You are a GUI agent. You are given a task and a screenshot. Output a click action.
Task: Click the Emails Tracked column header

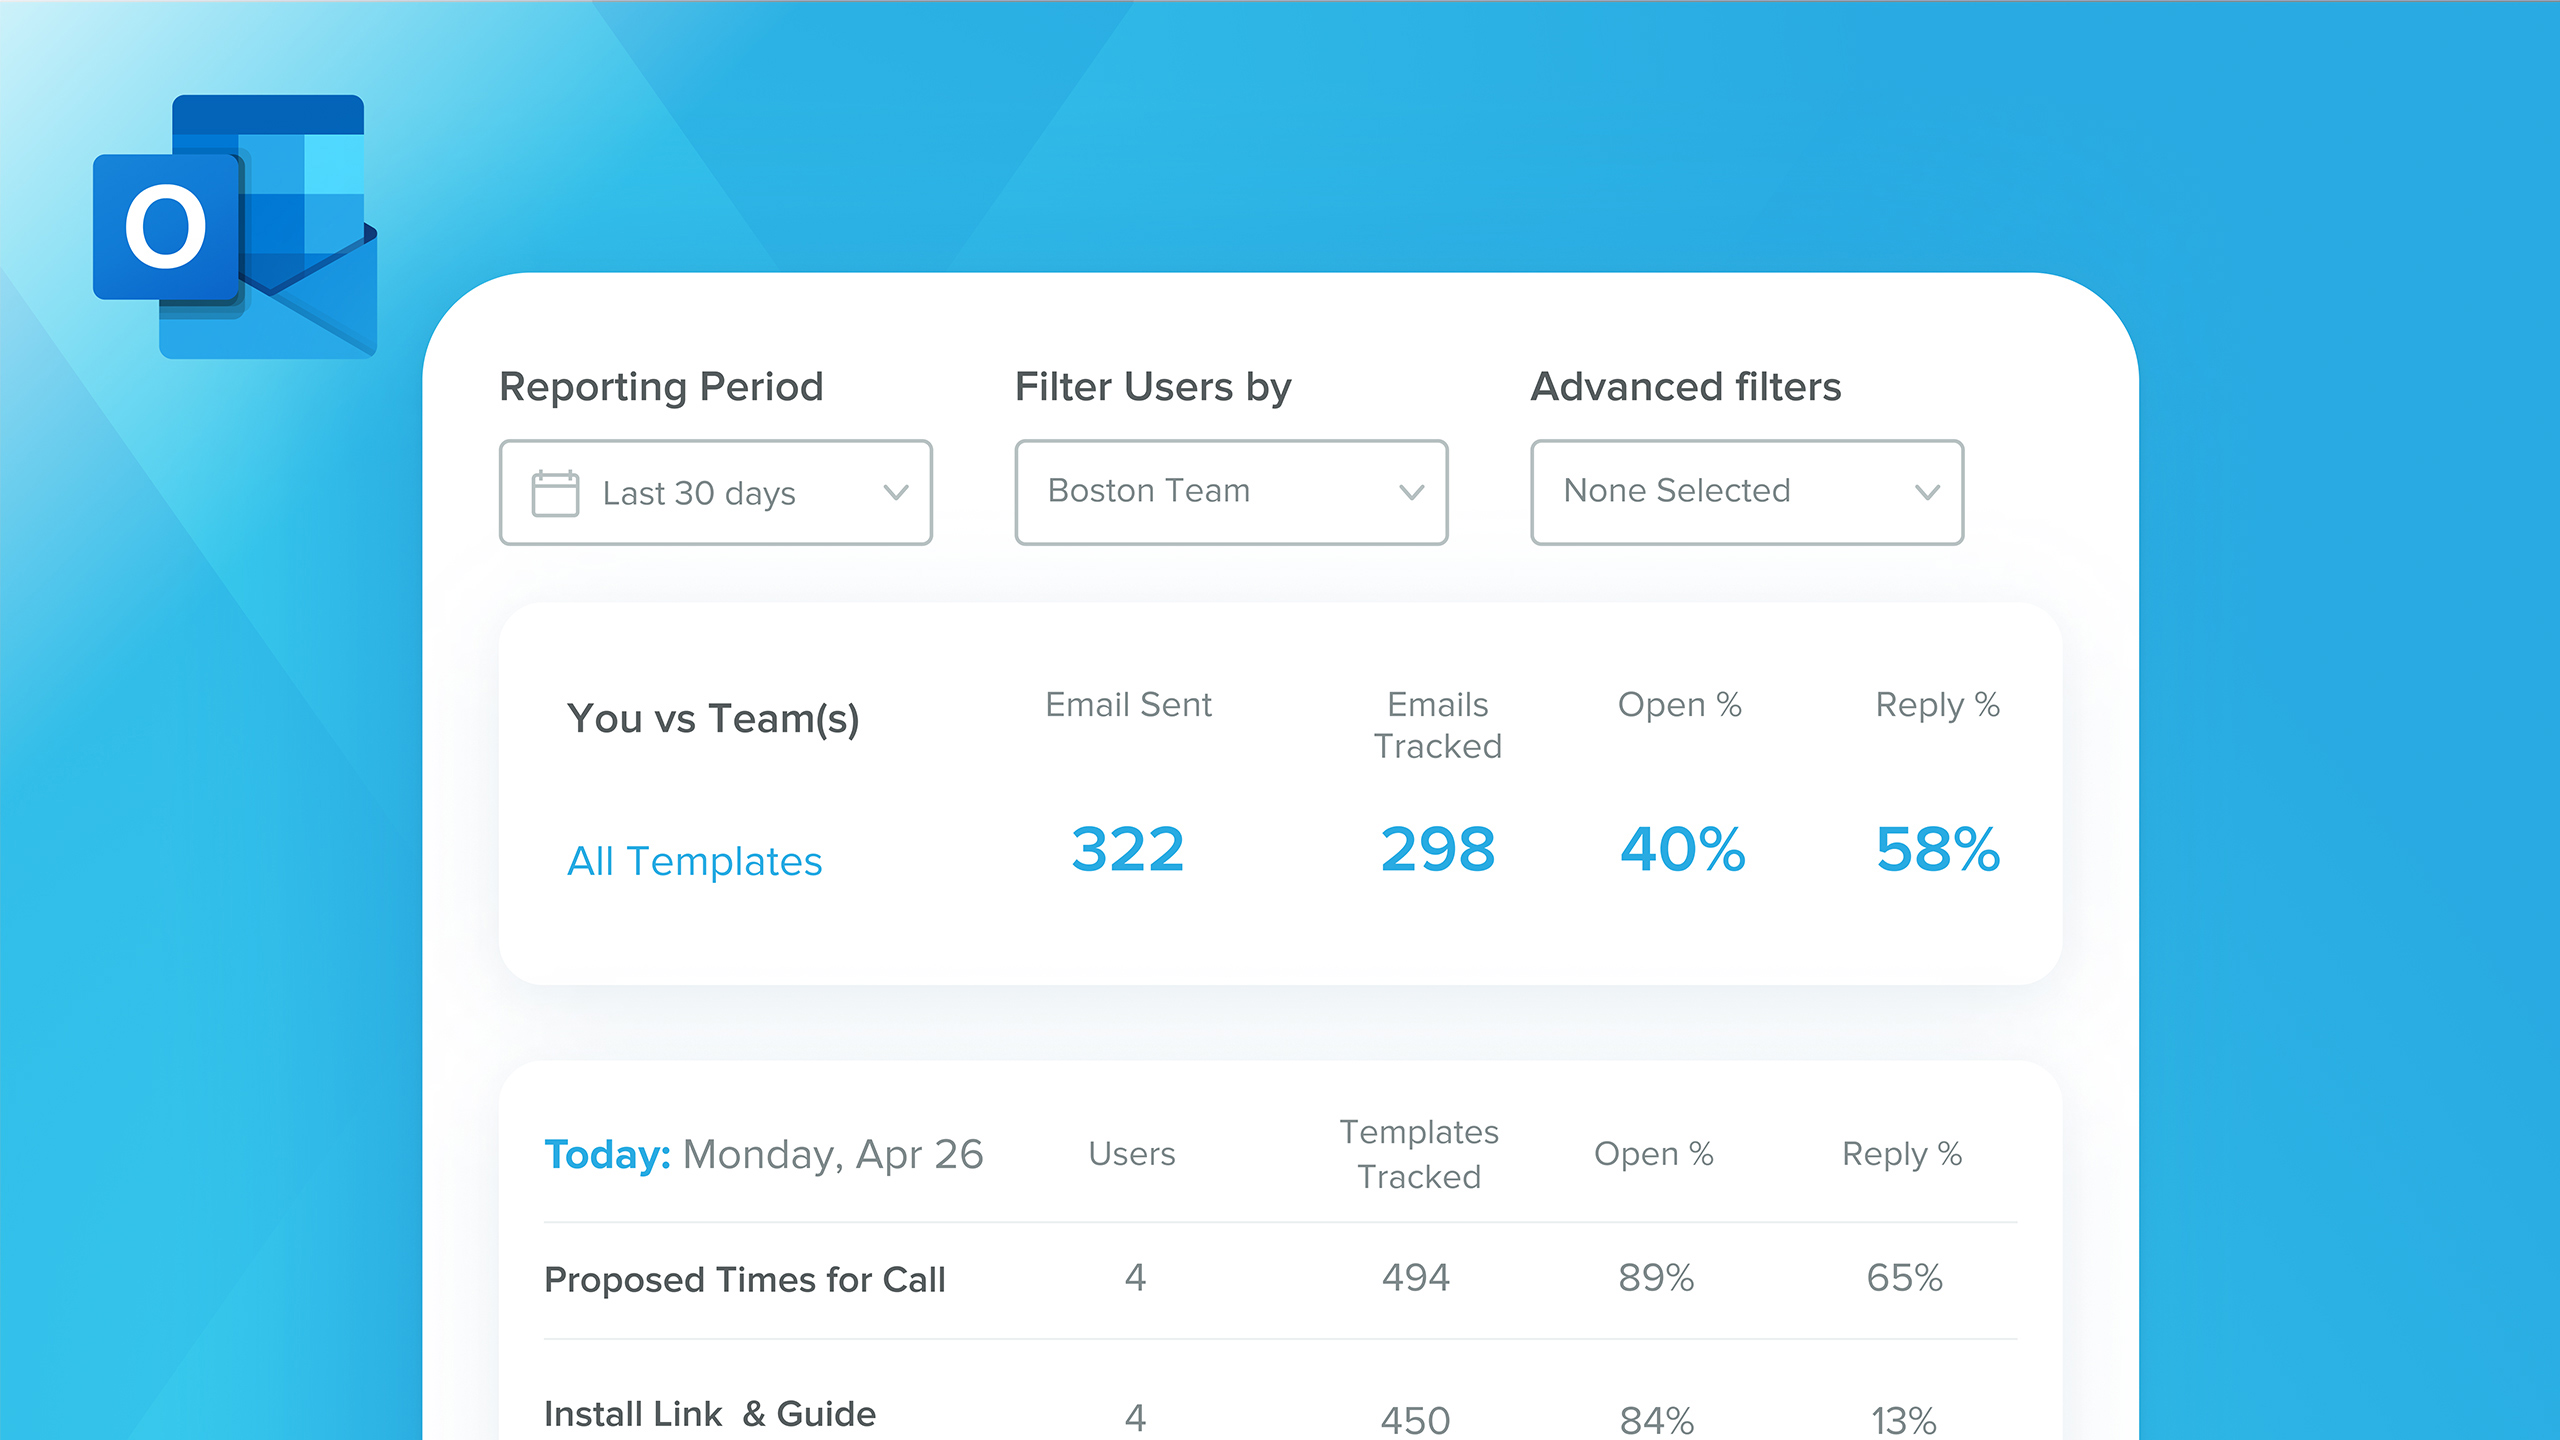click(1437, 725)
